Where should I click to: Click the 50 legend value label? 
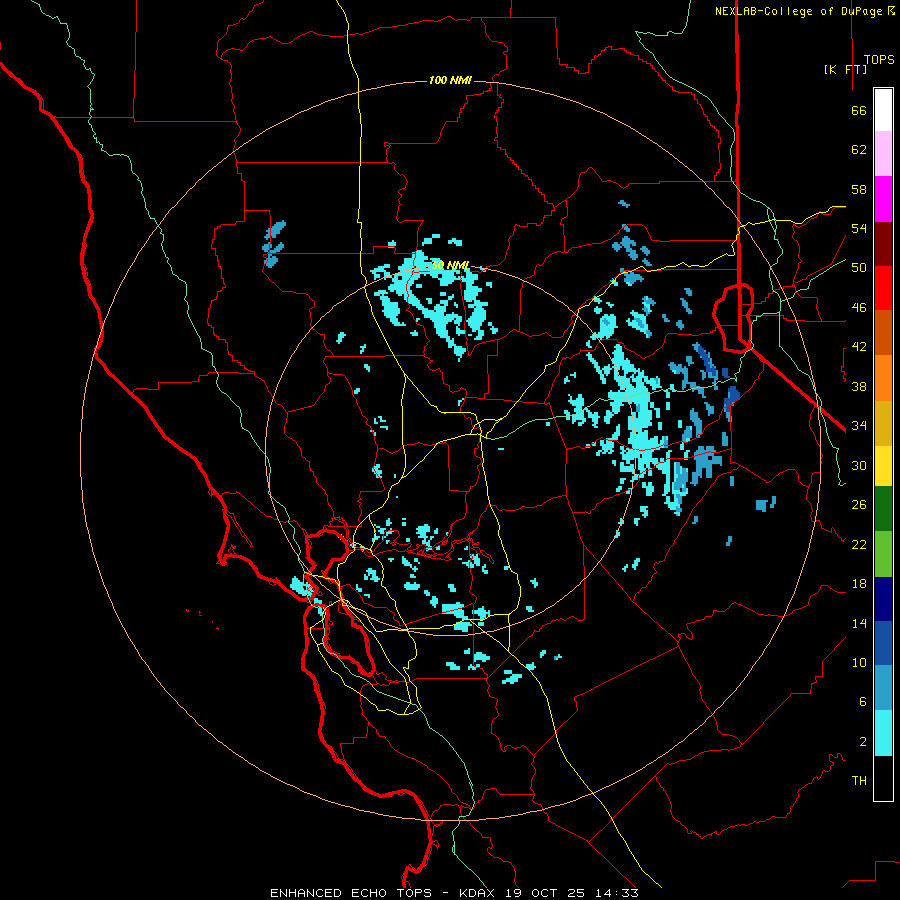point(859,268)
